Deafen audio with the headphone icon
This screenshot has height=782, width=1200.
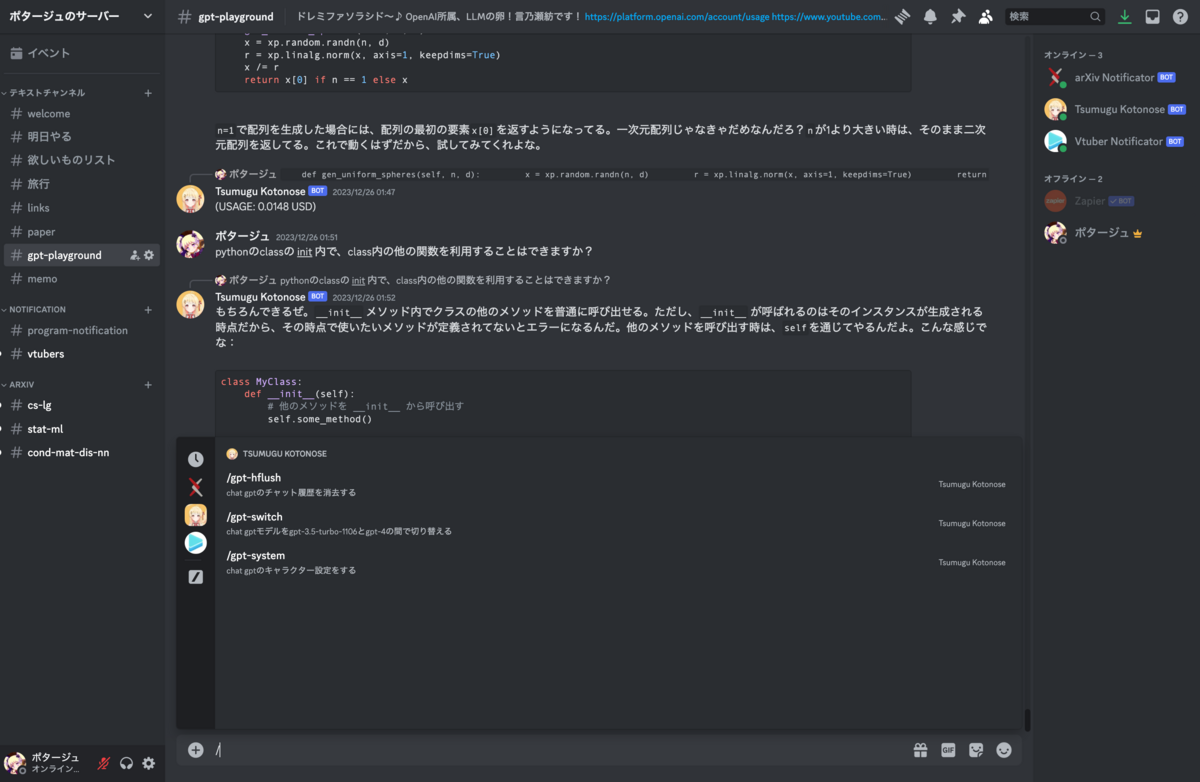point(126,763)
